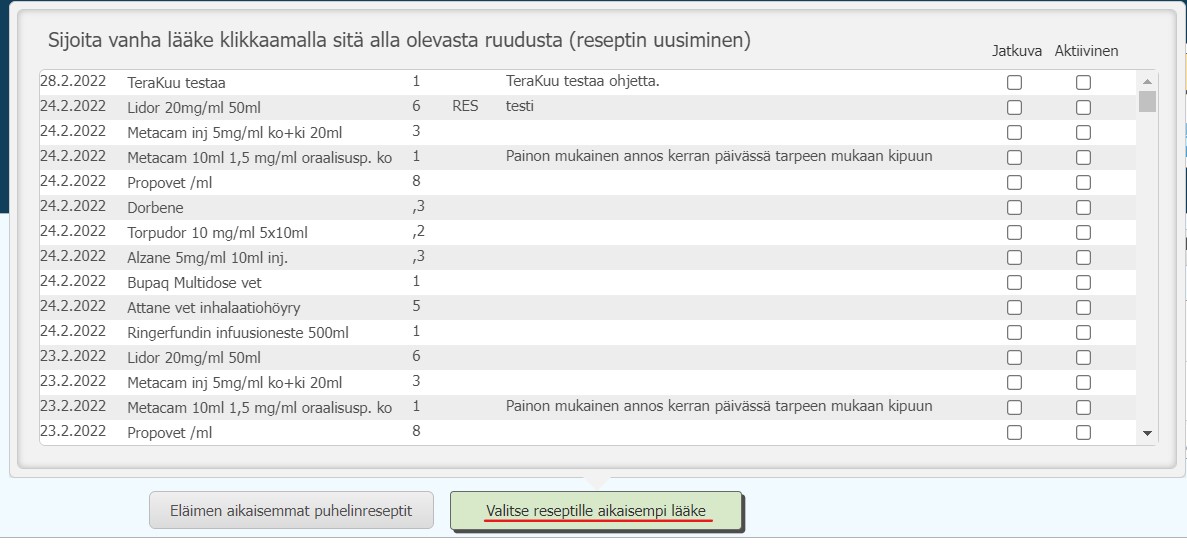
Task: Select Attane vet inhalaatiohöyry
Action: (587, 307)
